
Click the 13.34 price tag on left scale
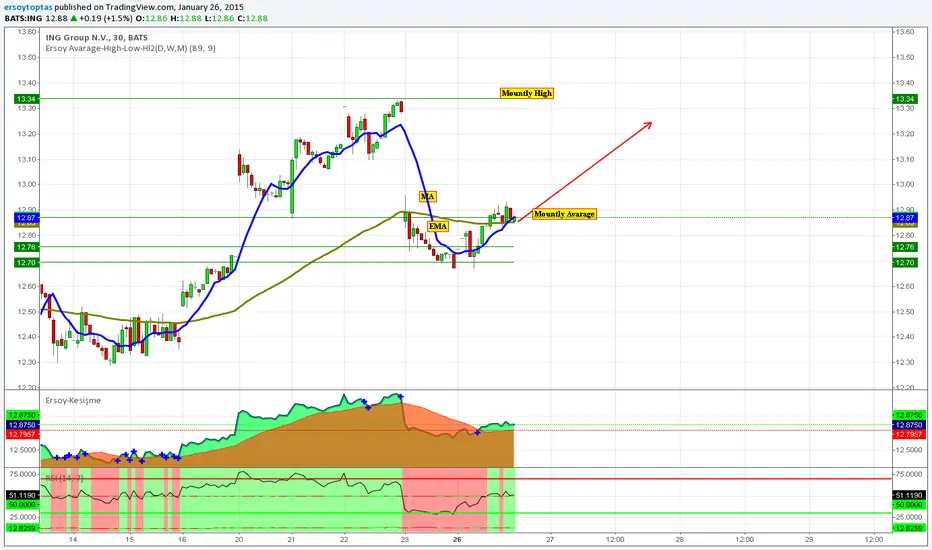pos(26,99)
